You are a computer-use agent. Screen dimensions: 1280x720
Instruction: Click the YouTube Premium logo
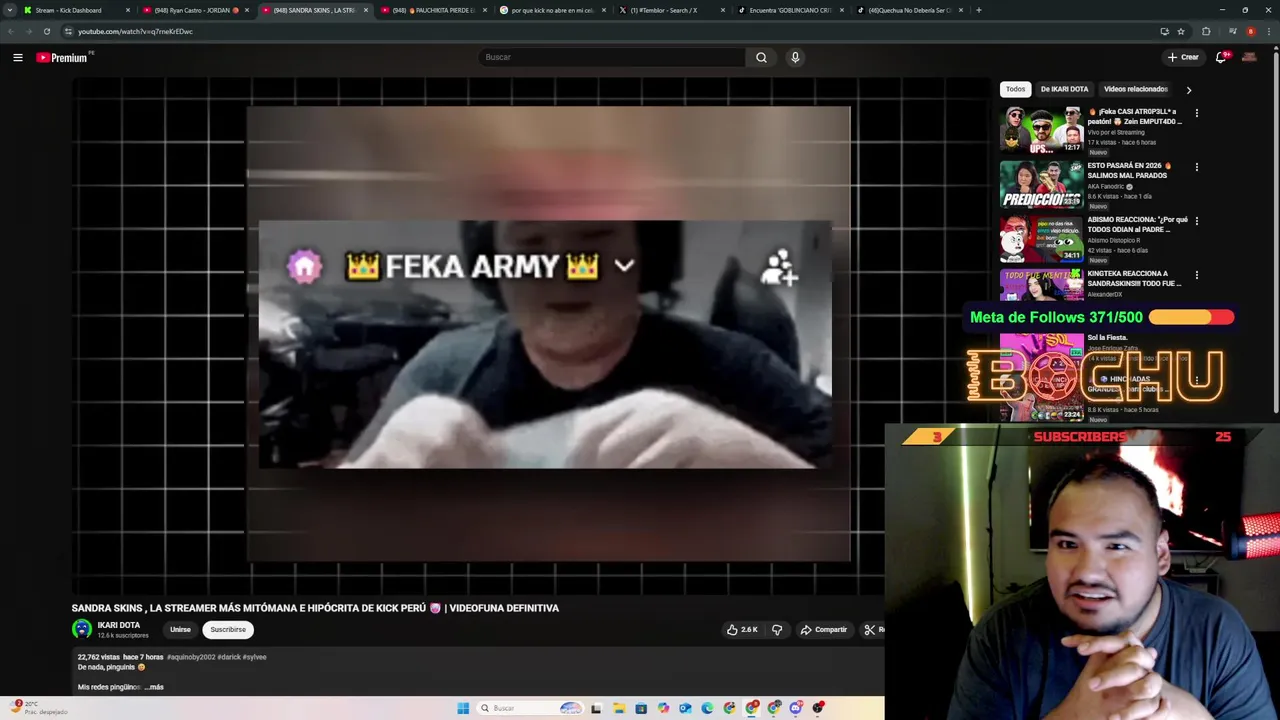[64, 57]
